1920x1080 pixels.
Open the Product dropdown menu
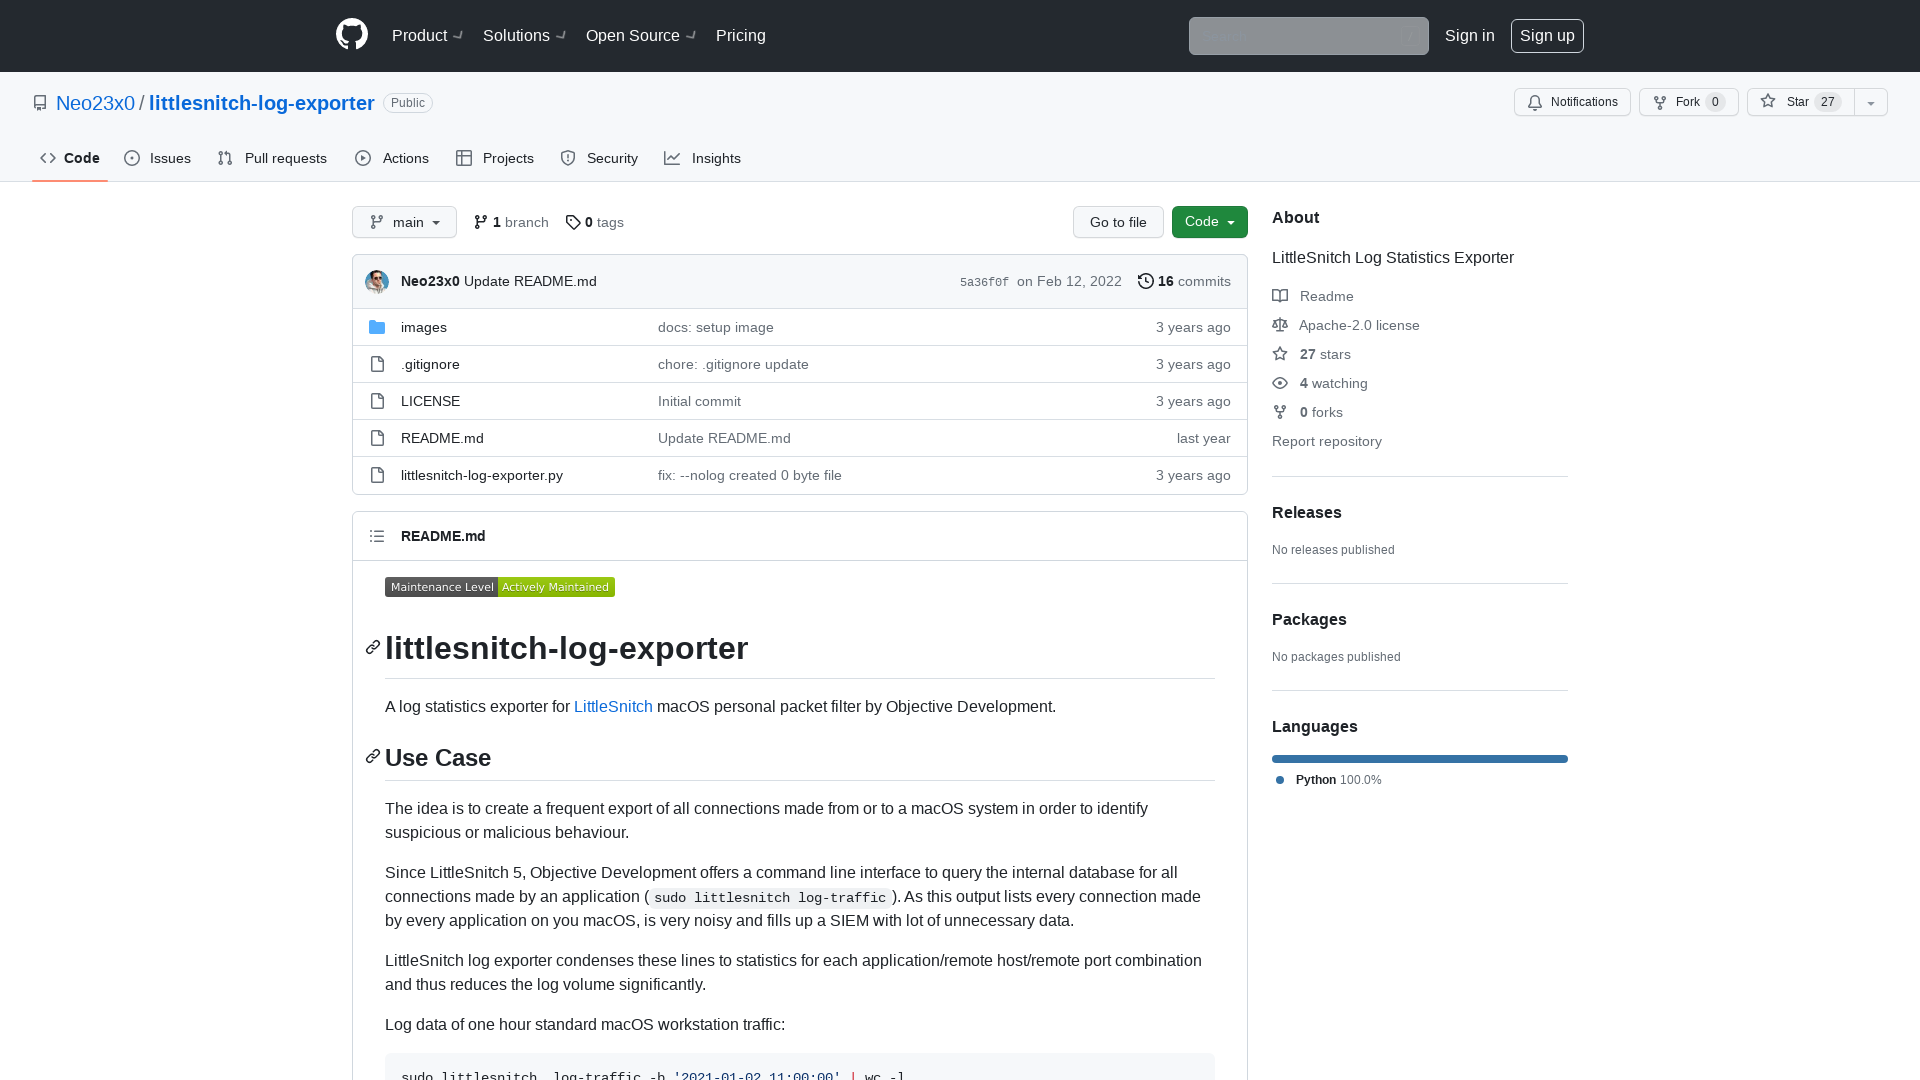(x=427, y=35)
